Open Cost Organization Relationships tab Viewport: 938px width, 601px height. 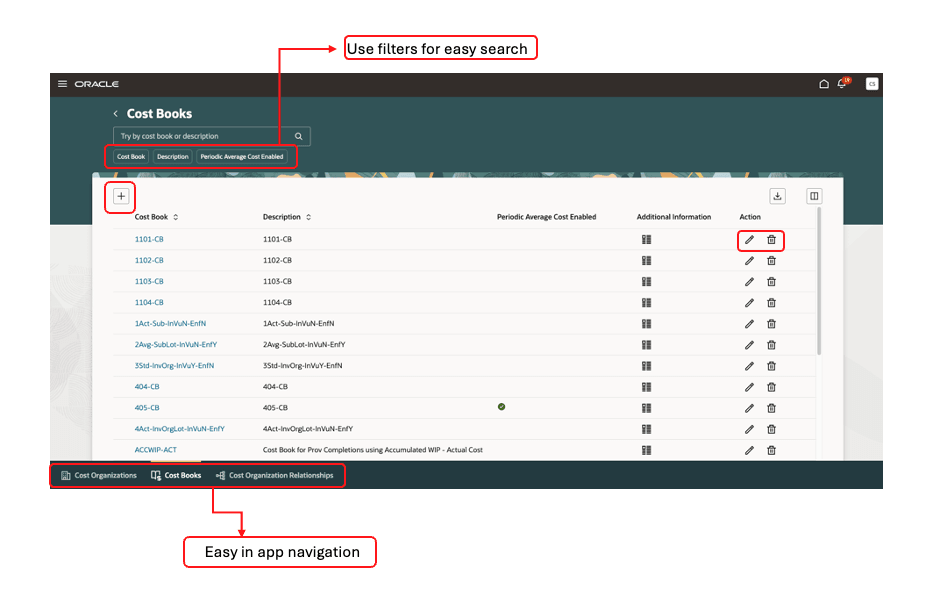pyautogui.click(x=277, y=475)
